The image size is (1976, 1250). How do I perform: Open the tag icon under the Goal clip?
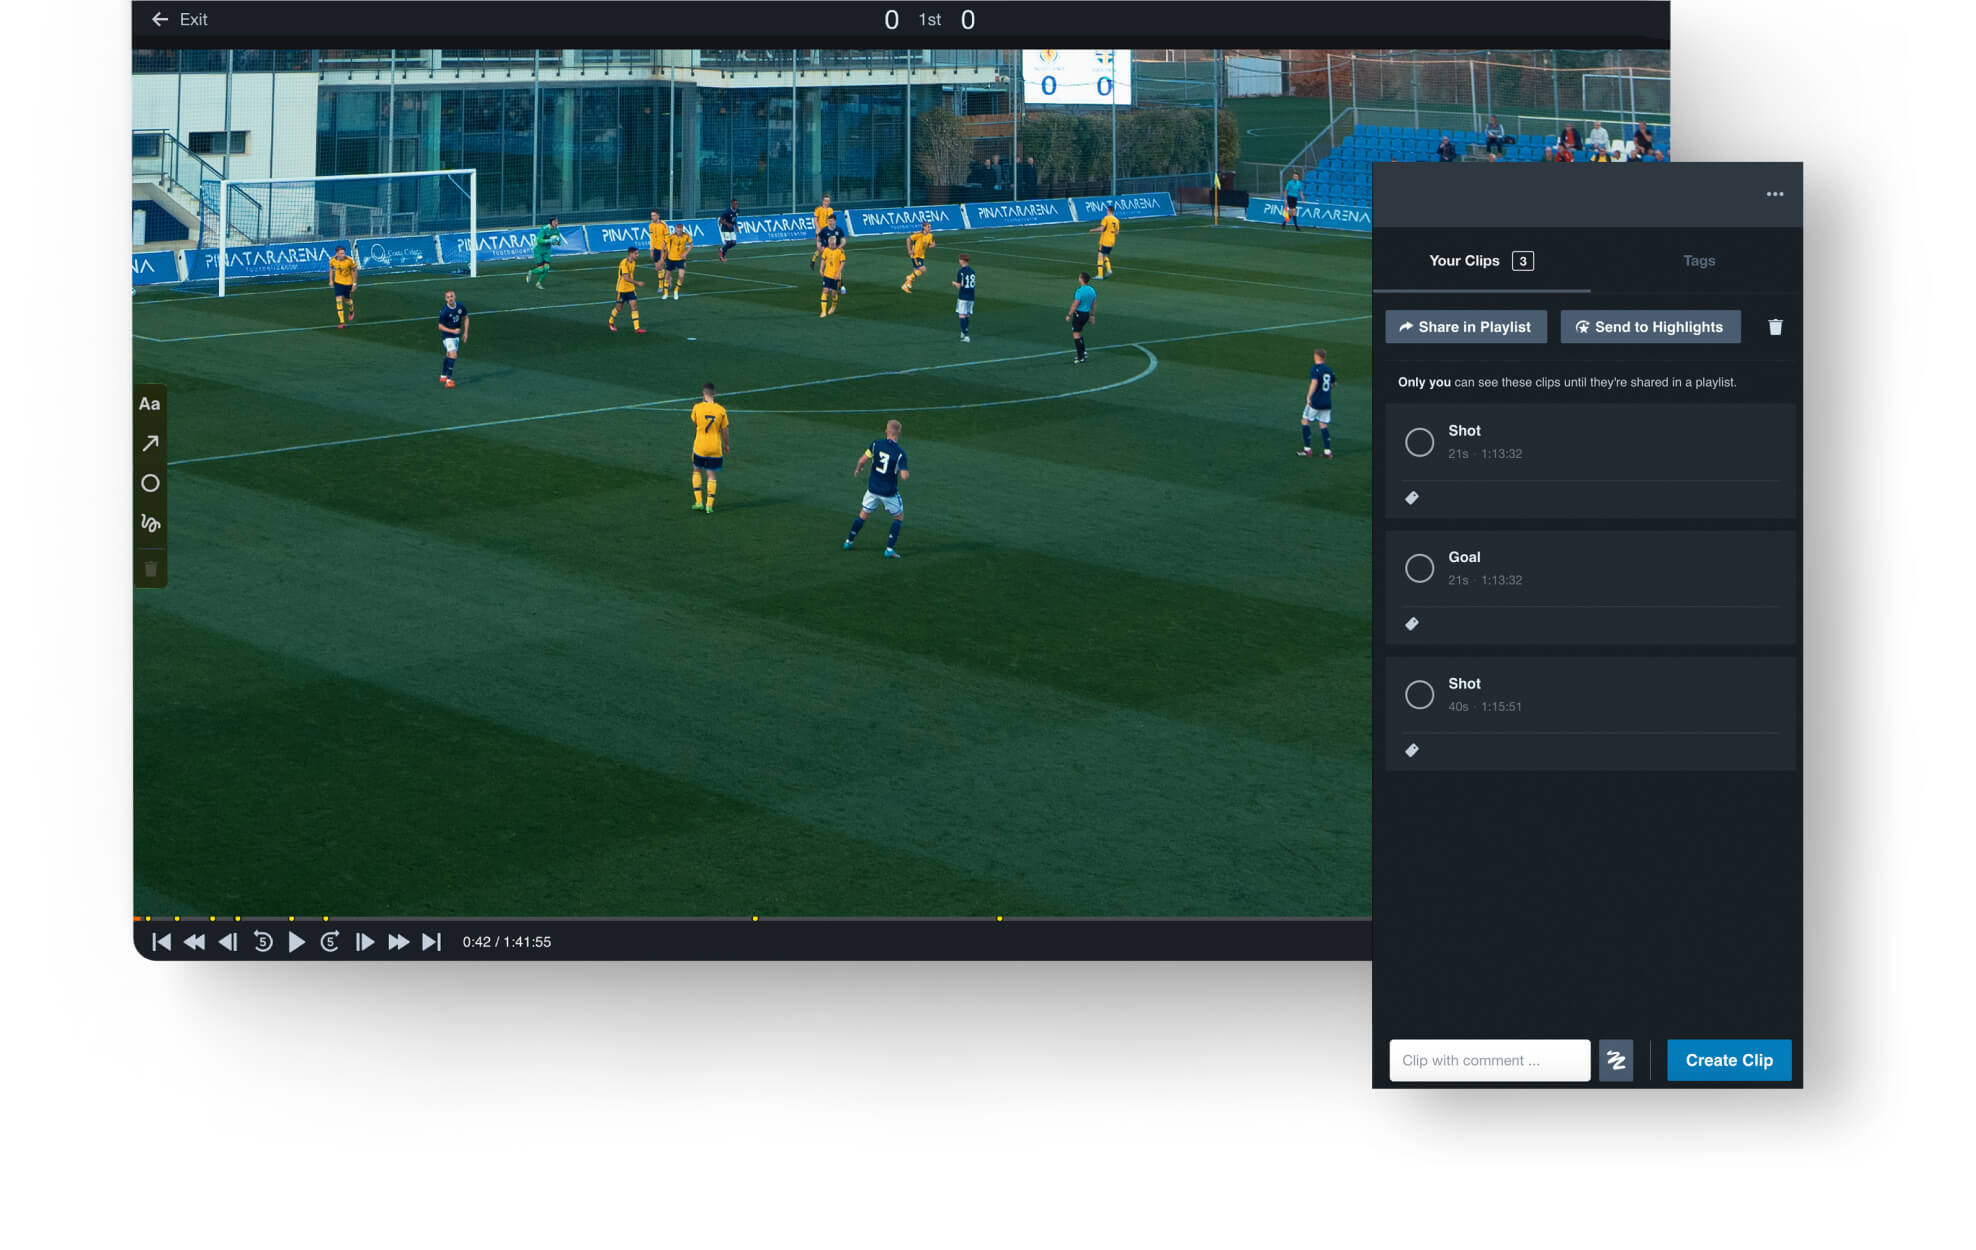click(1412, 623)
